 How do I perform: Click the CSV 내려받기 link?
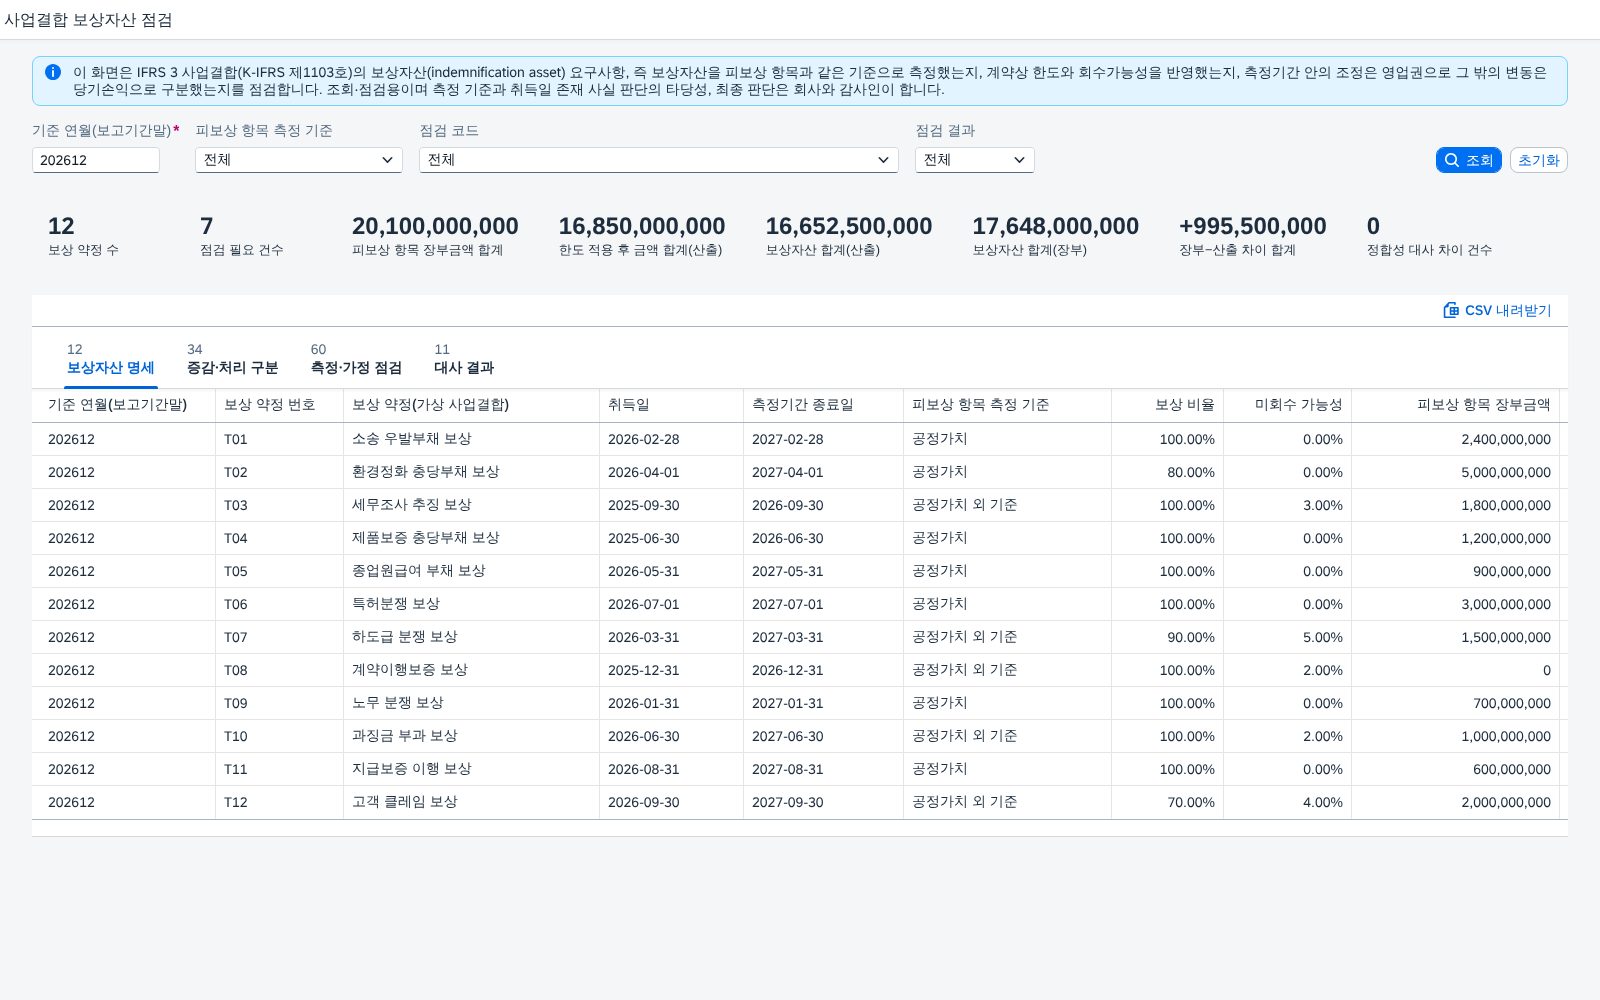tap(1497, 310)
